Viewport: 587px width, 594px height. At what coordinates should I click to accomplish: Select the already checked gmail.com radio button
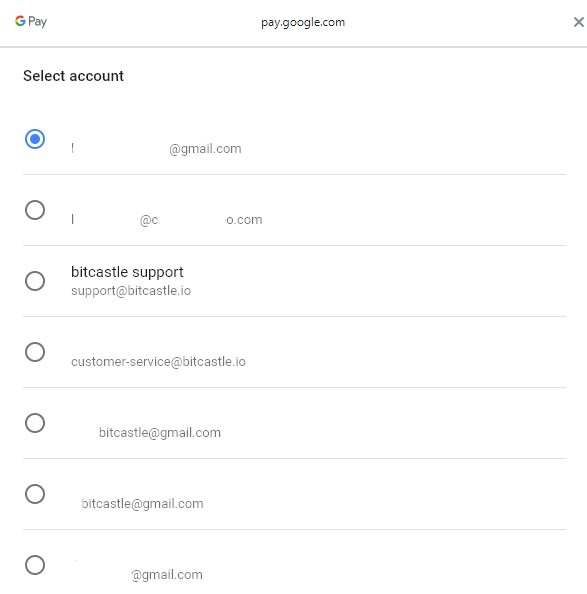(x=35, y=139)
